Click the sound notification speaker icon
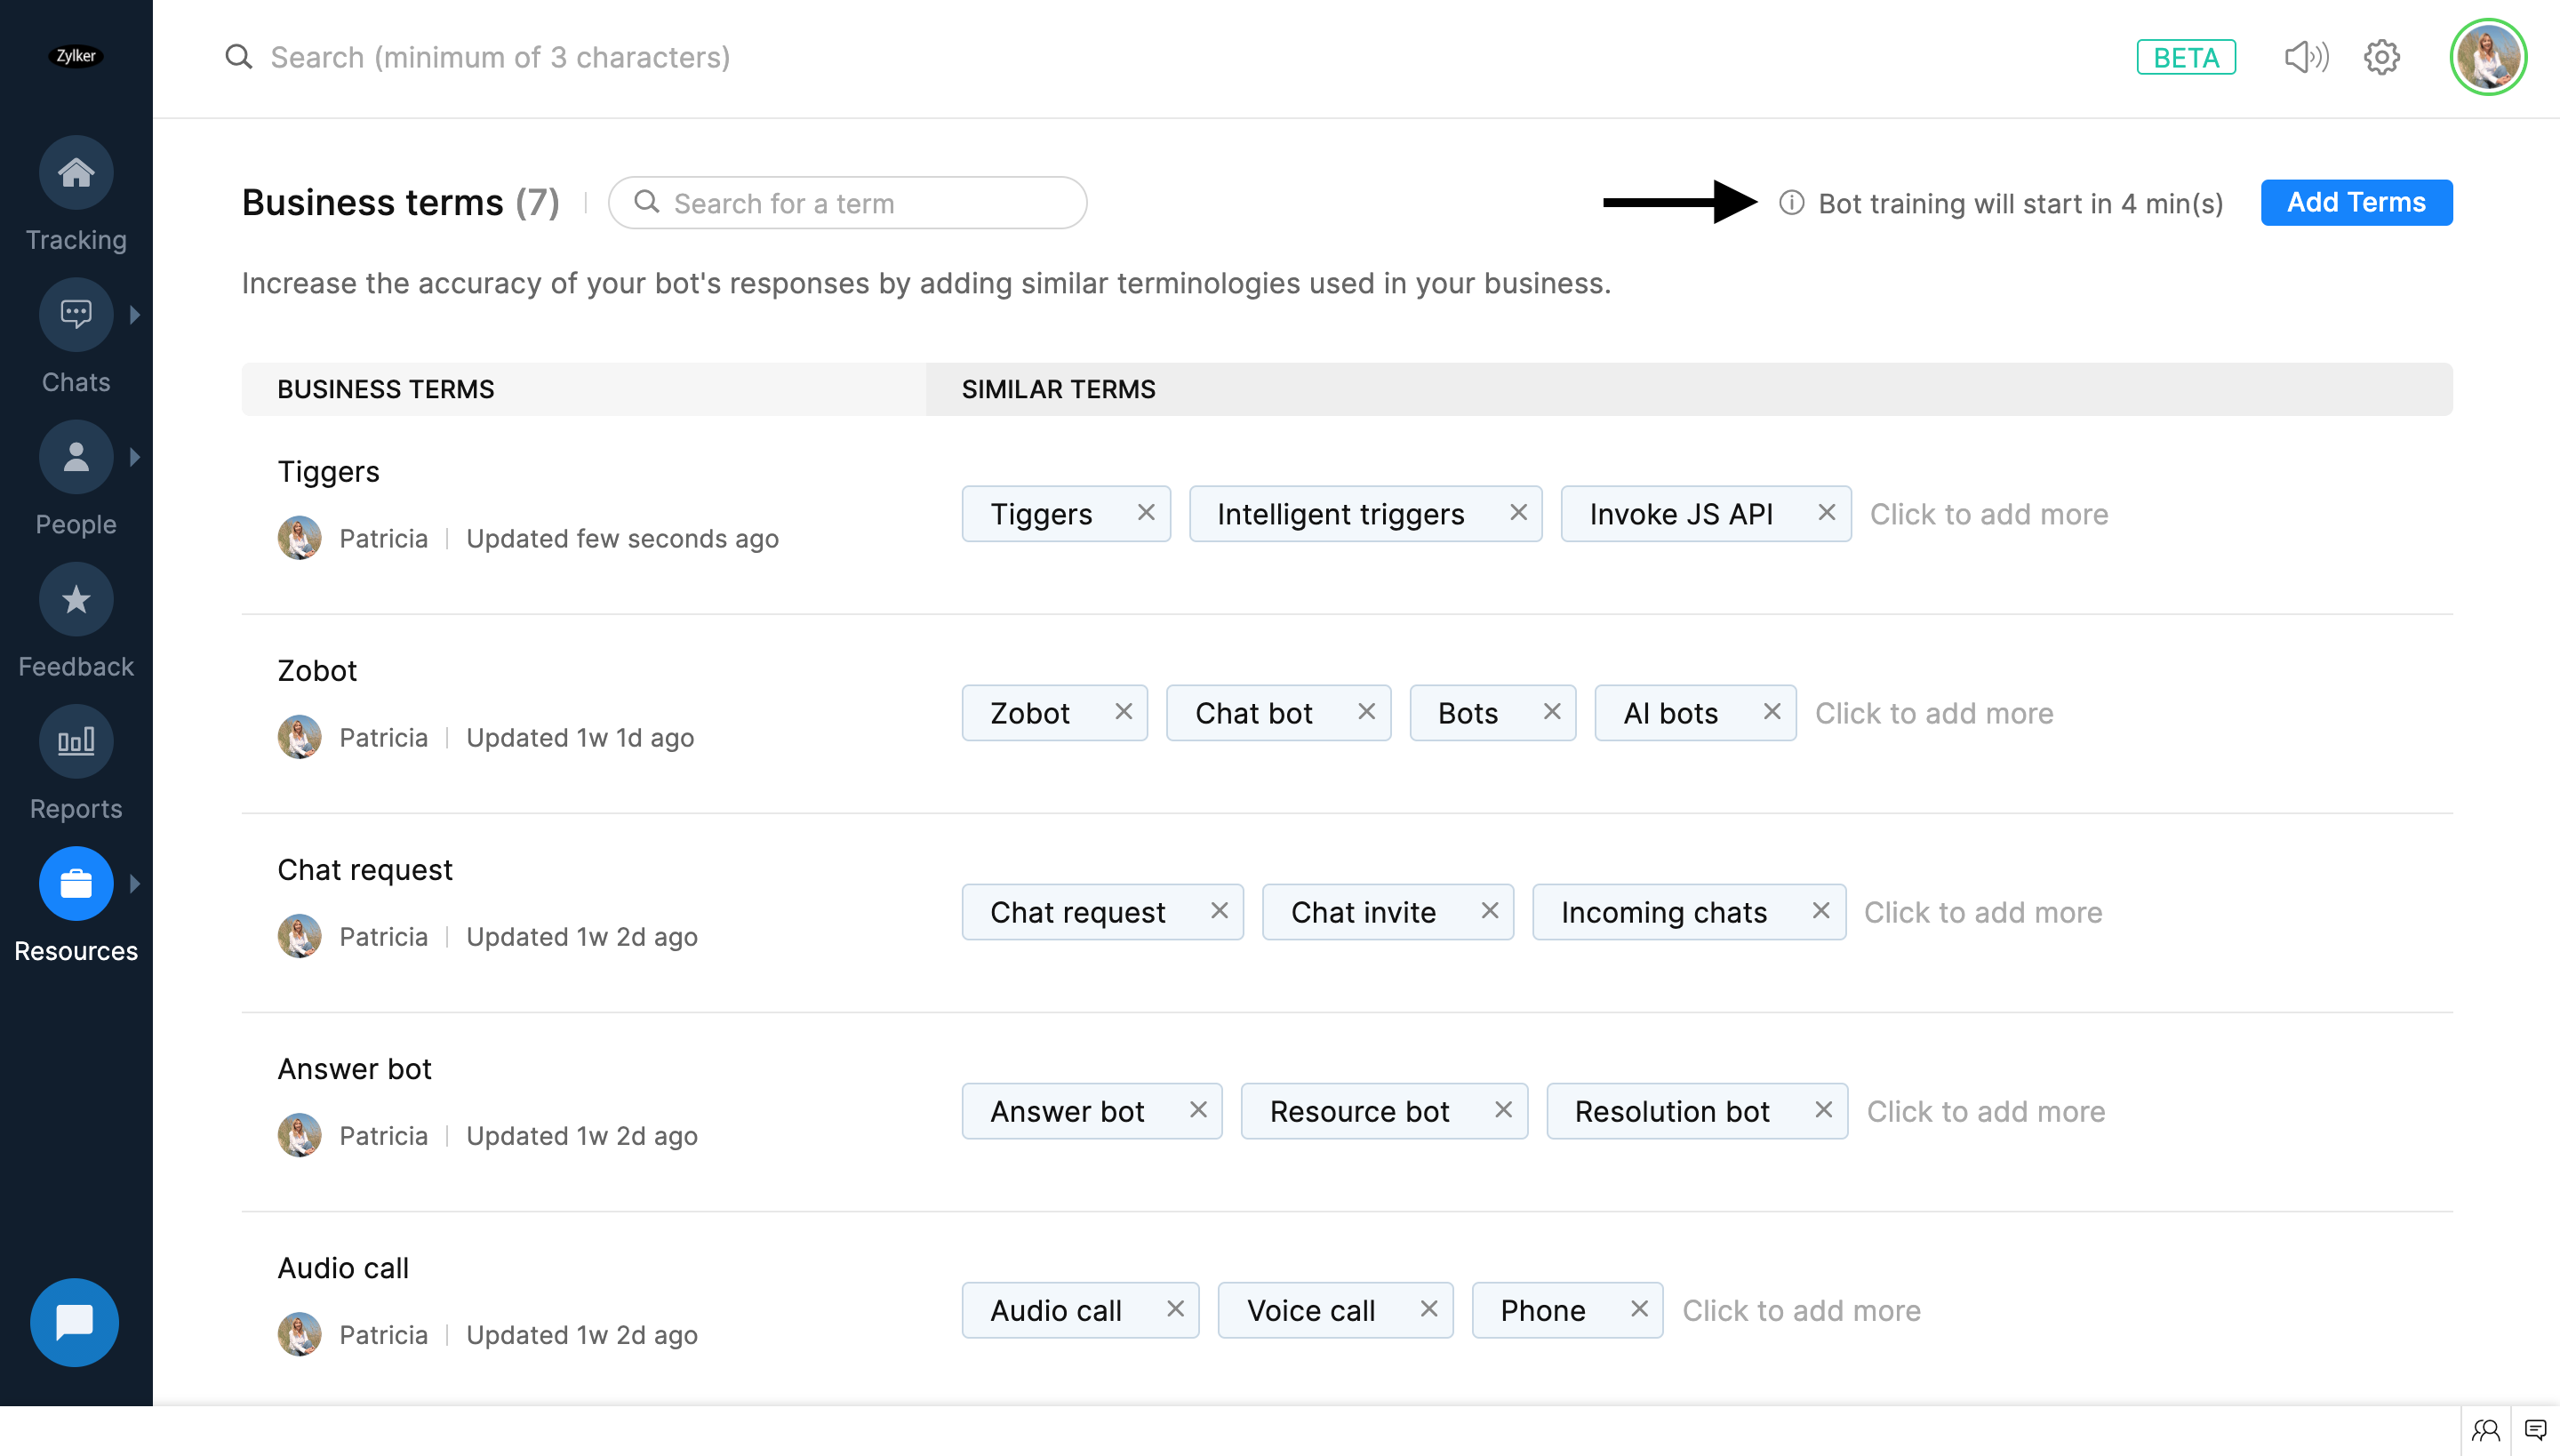The width and height of the screenshot is (2560, 1456). [2306, 57]
